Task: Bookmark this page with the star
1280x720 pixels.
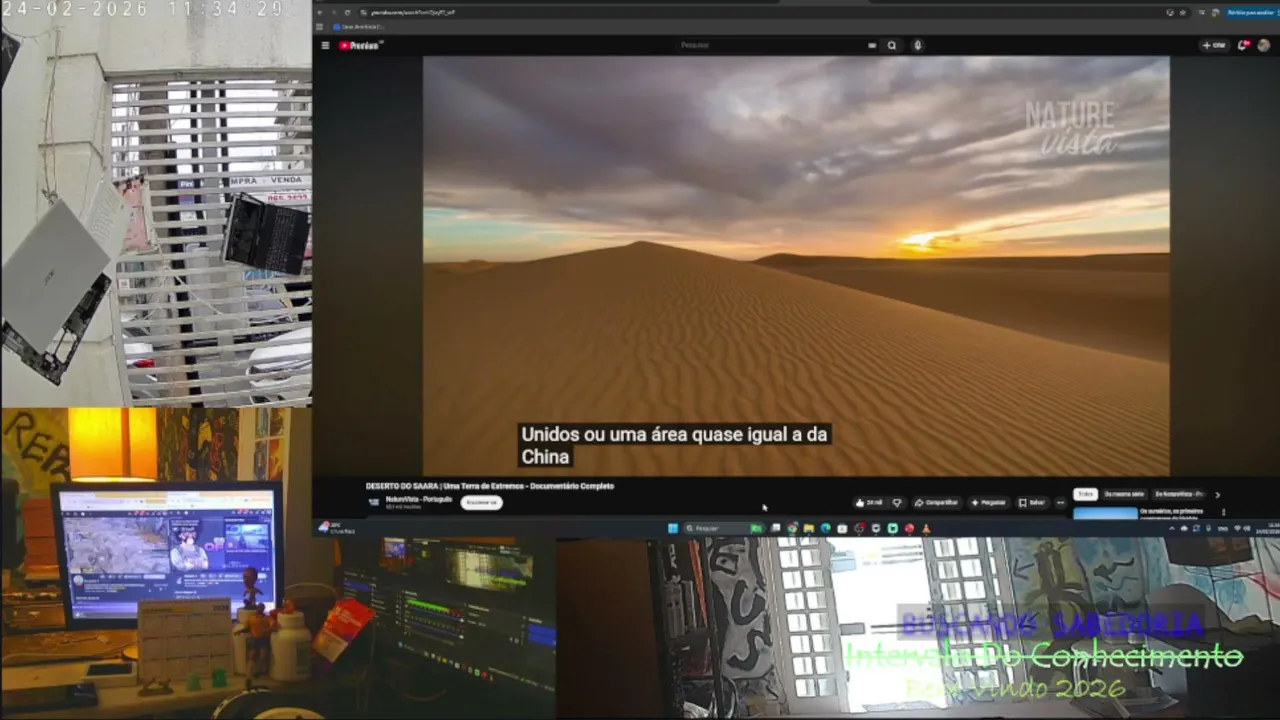Action: point(1183,12)
